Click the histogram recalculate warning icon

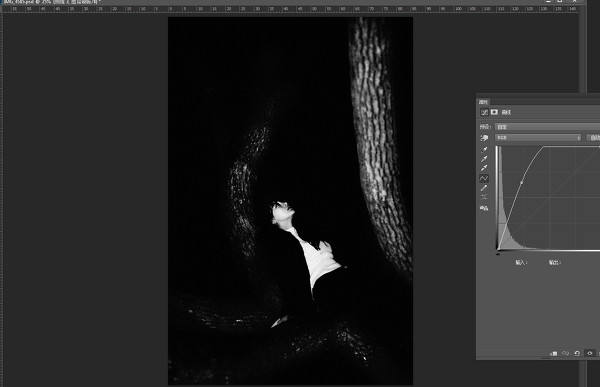tap(484, 208)
